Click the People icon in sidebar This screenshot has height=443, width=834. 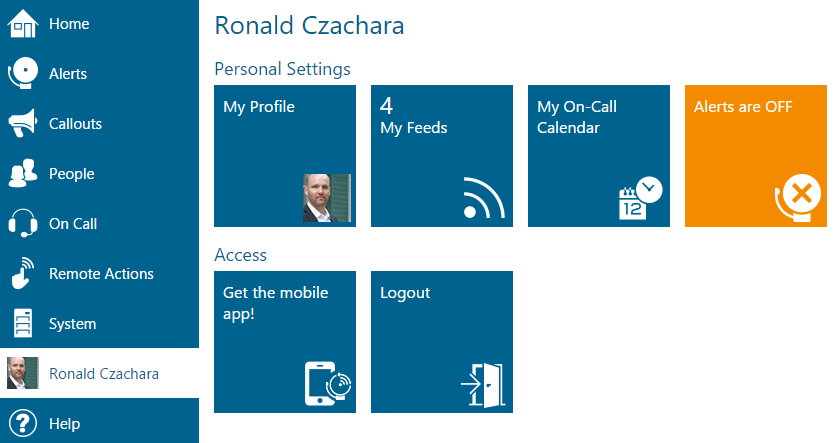coord(23,174)
